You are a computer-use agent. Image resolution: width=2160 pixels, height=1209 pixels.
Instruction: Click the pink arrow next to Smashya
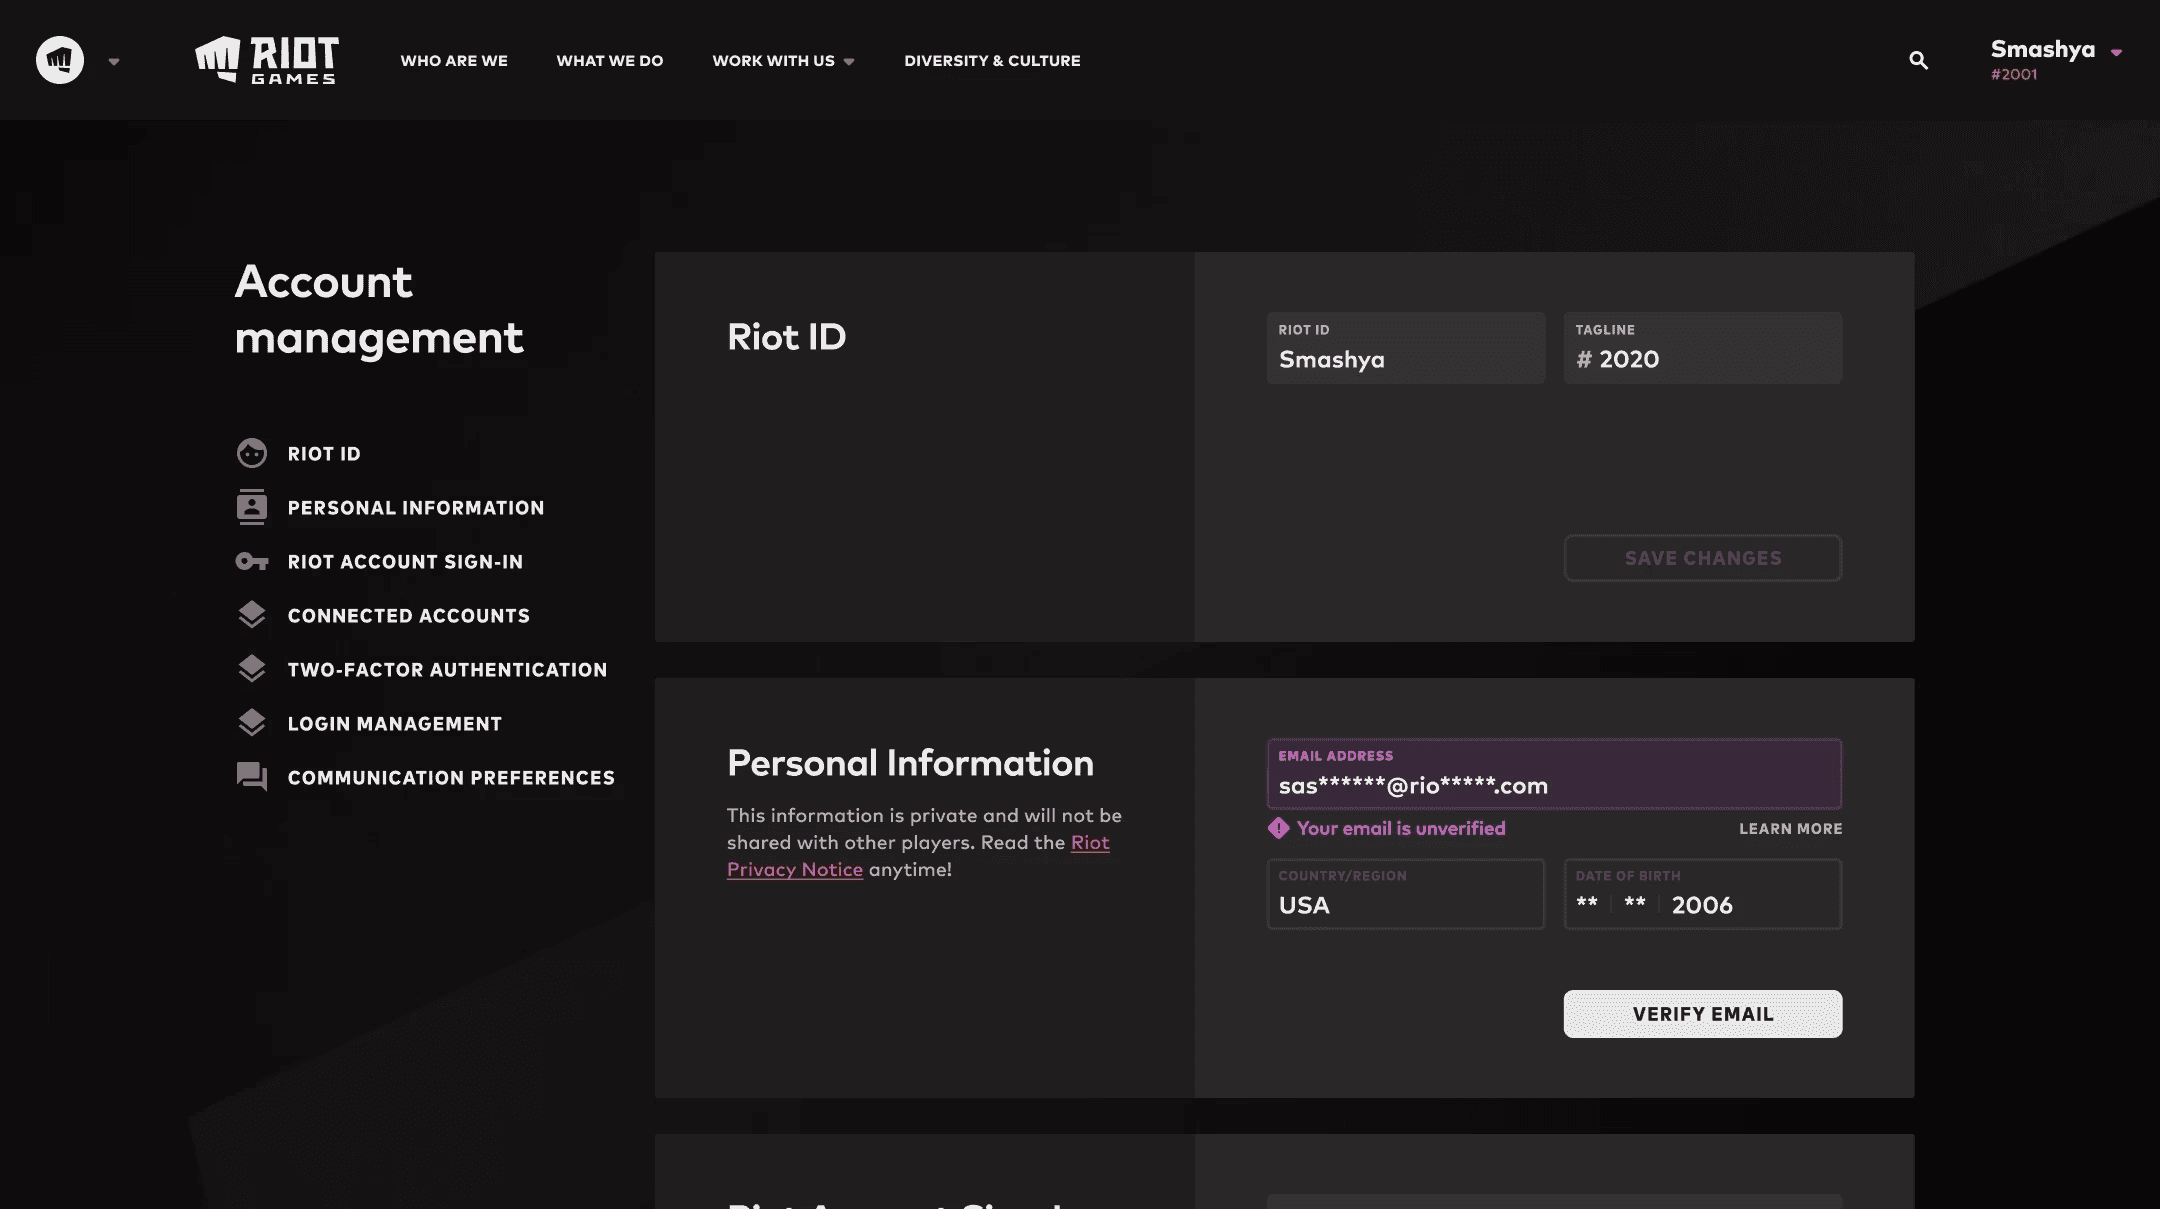[2116, 52]
